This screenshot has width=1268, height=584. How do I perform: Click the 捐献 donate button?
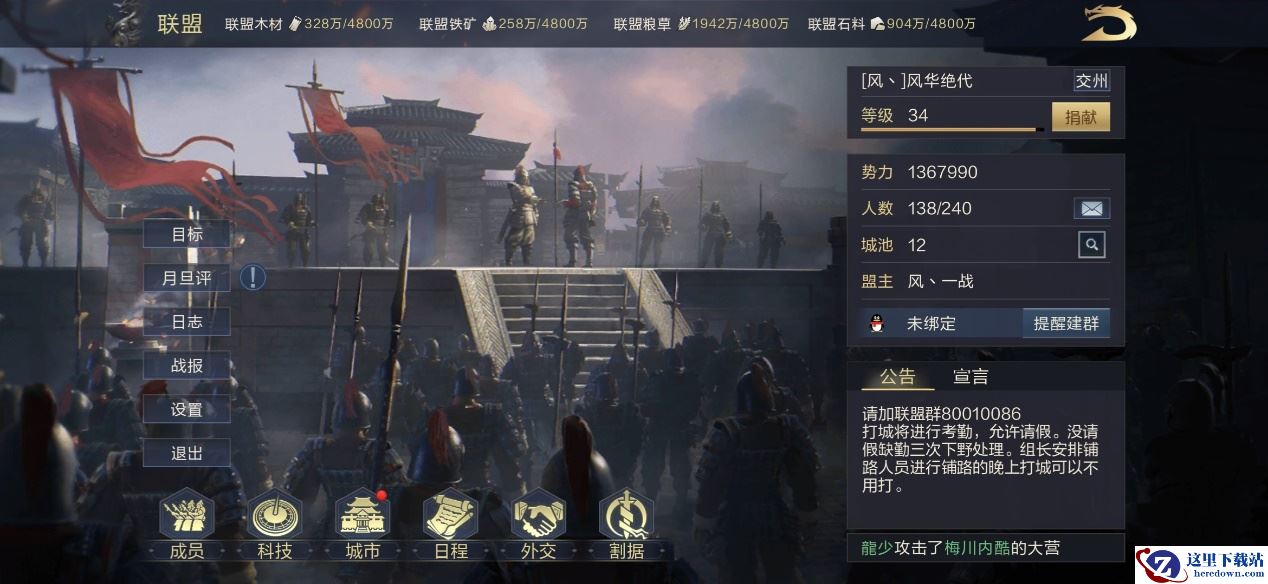[1081, 116]
